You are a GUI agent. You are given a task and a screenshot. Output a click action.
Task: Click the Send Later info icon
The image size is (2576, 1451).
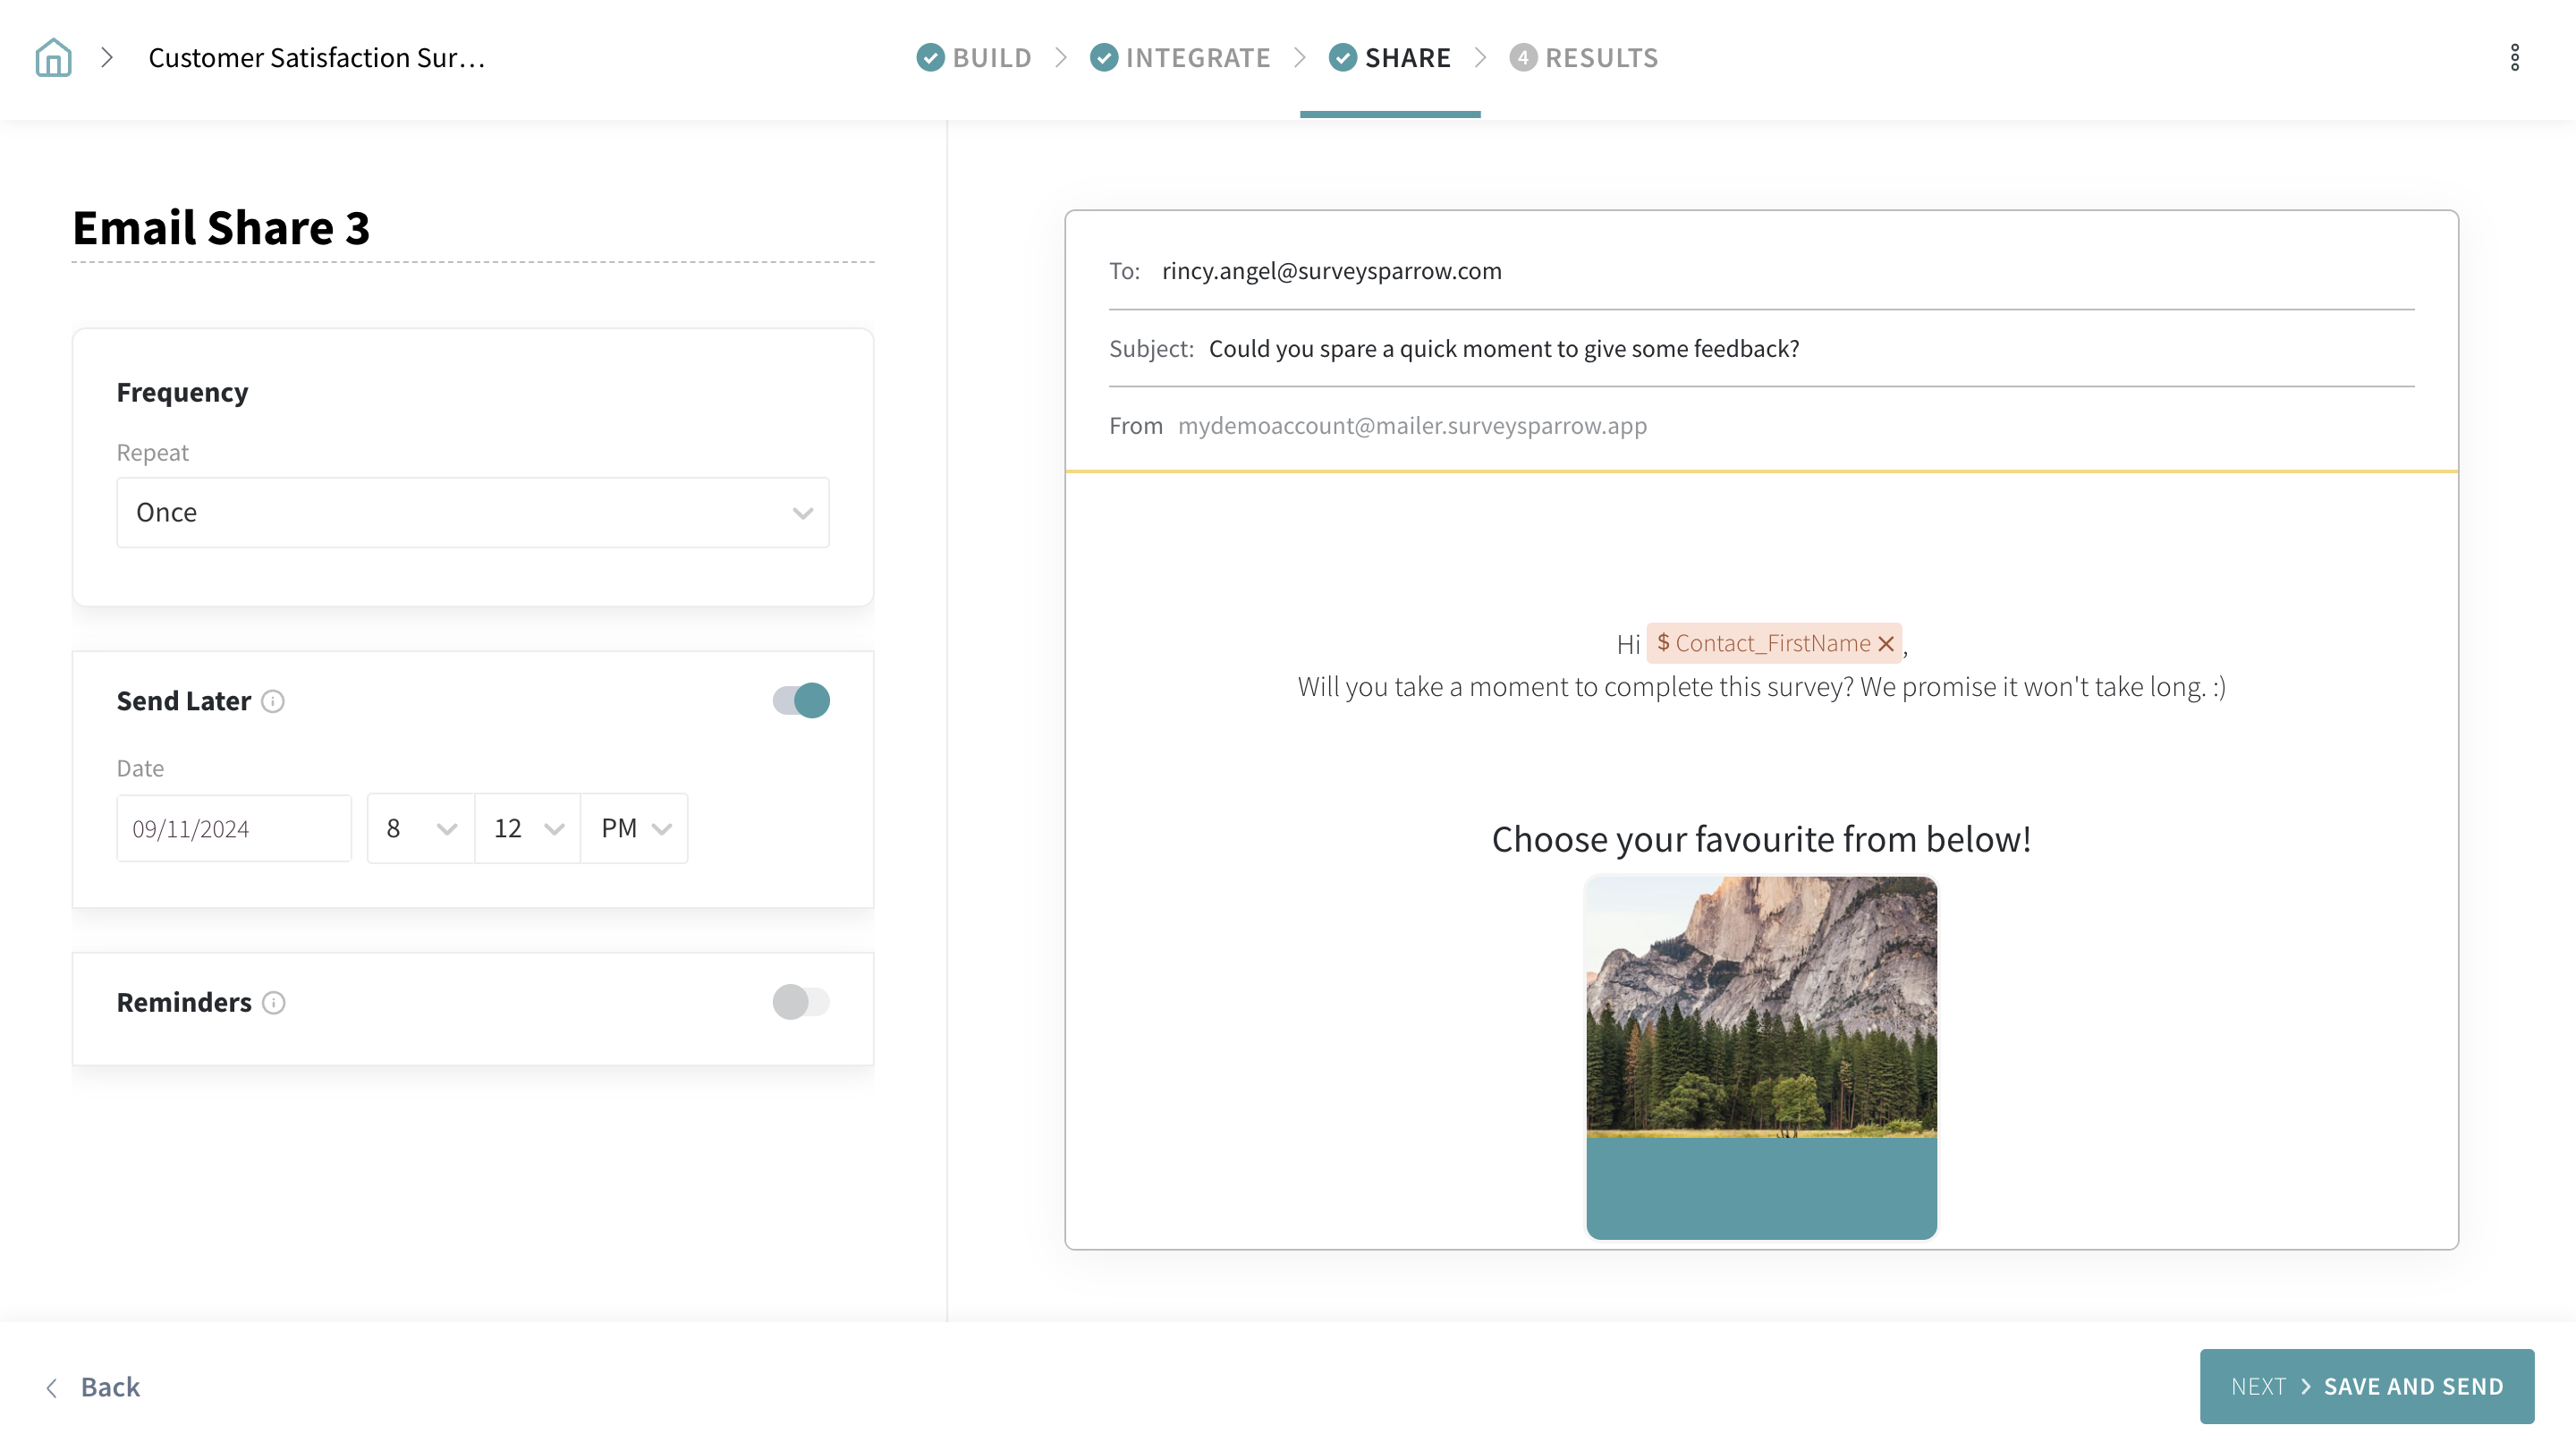tap(273, 701)
